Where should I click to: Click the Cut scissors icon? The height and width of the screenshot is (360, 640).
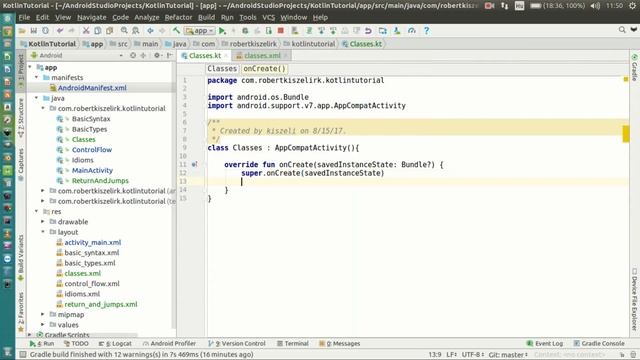tap(86, 31)
